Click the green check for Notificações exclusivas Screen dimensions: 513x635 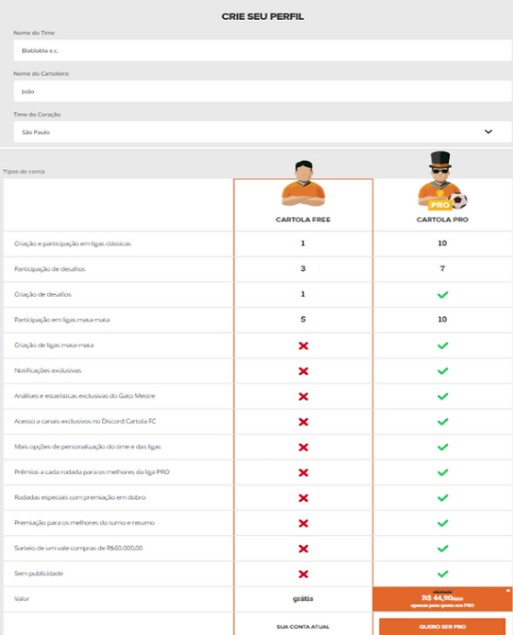(x=443, y=371)
